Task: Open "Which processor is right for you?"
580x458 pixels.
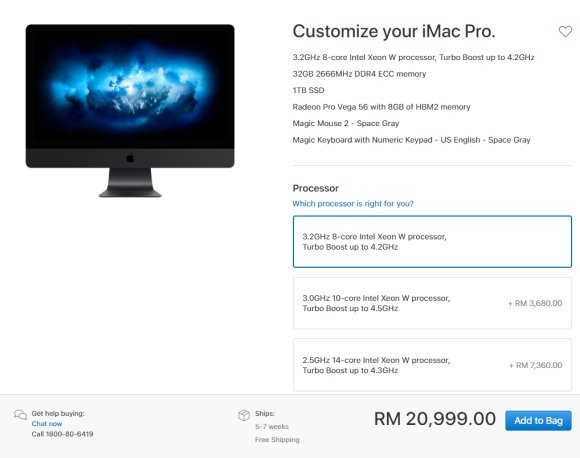Action: click(x=353, y=203)
